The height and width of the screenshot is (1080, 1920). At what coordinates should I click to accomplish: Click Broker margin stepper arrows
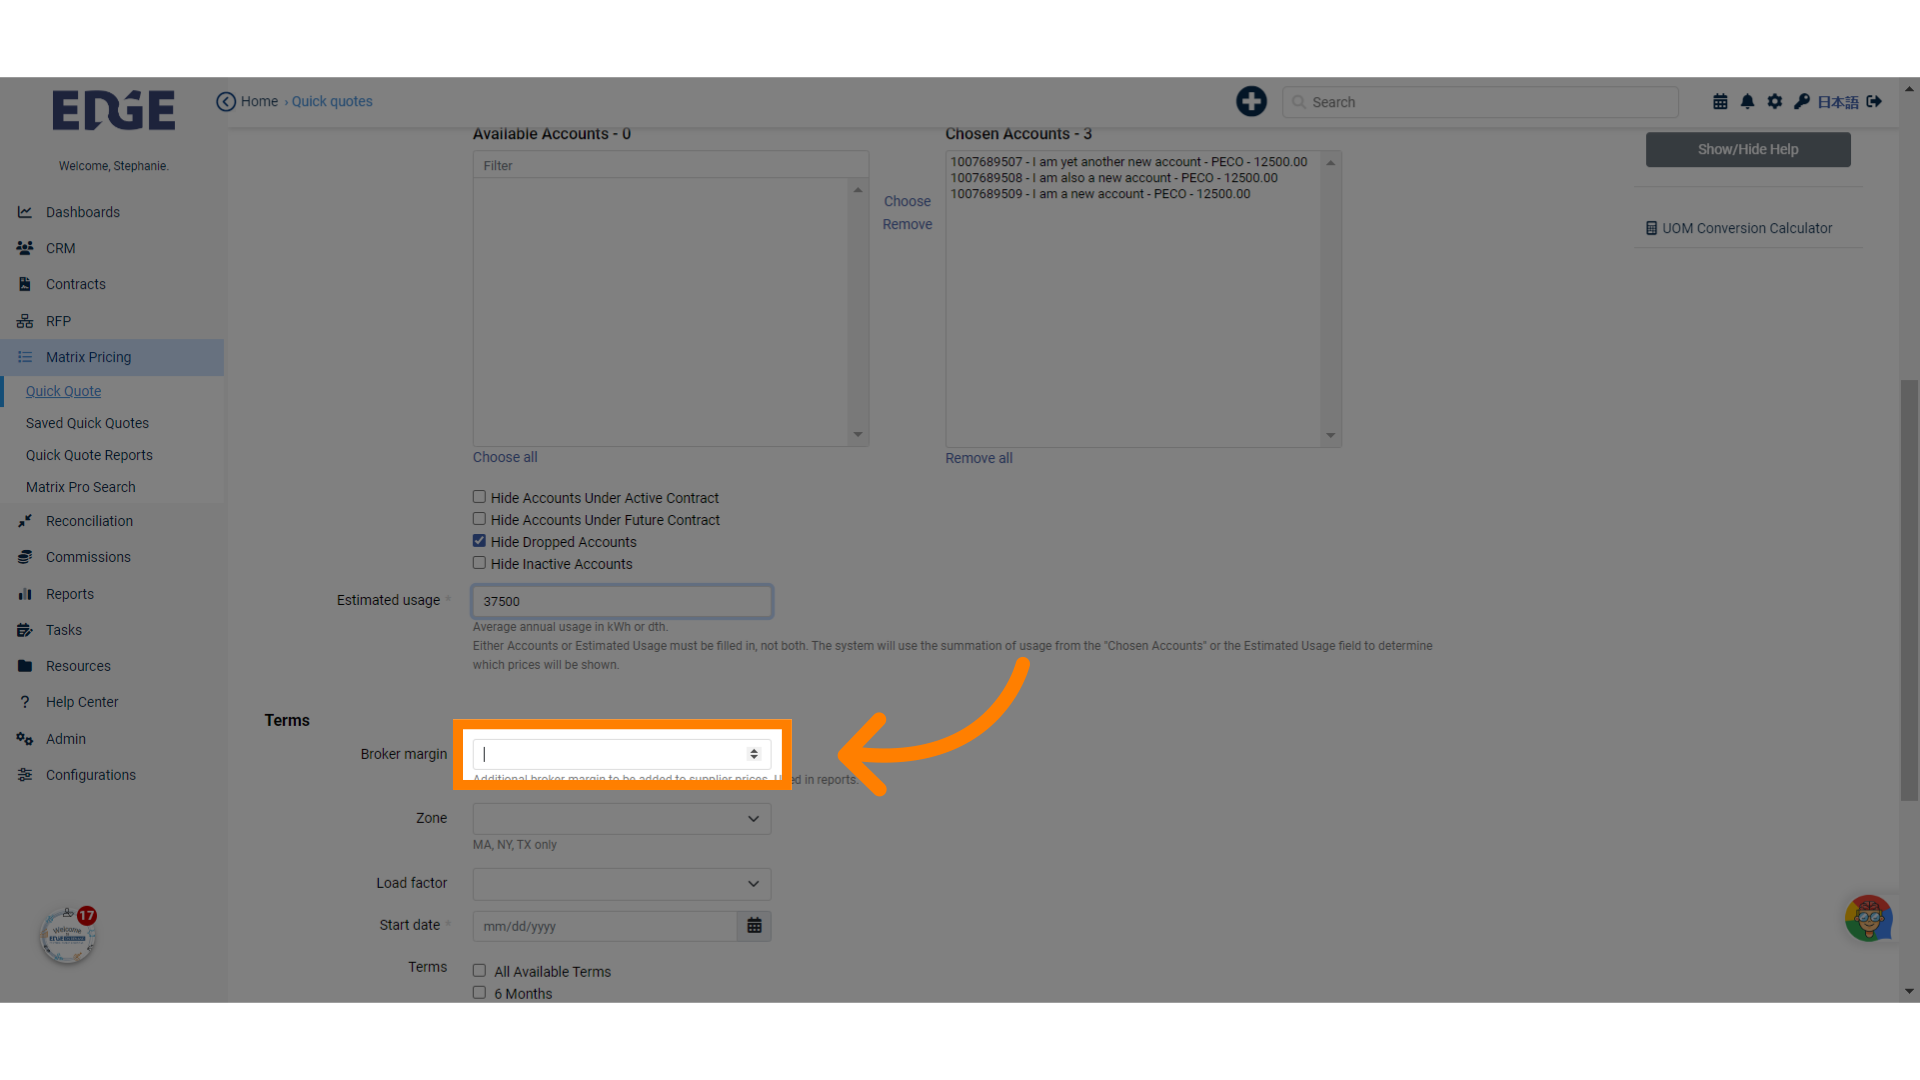point(754,754)
